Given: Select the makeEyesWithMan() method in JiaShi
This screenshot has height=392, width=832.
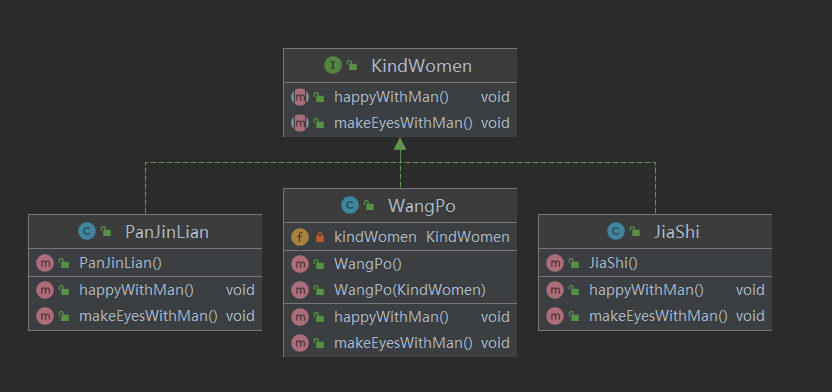Looking at the screenshot, I should tap(655, 316).
